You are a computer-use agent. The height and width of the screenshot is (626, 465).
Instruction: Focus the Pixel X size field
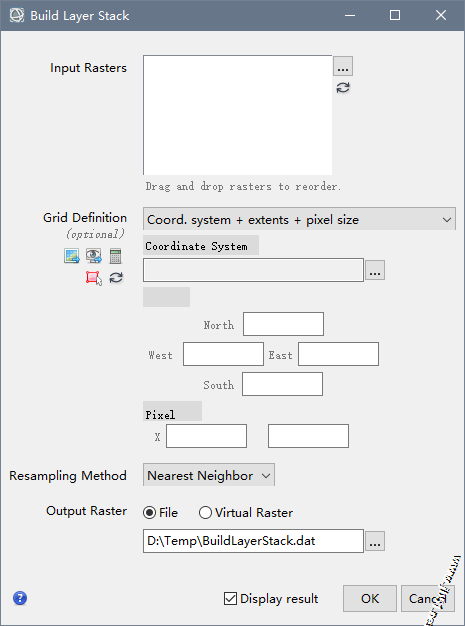point(206,436)
